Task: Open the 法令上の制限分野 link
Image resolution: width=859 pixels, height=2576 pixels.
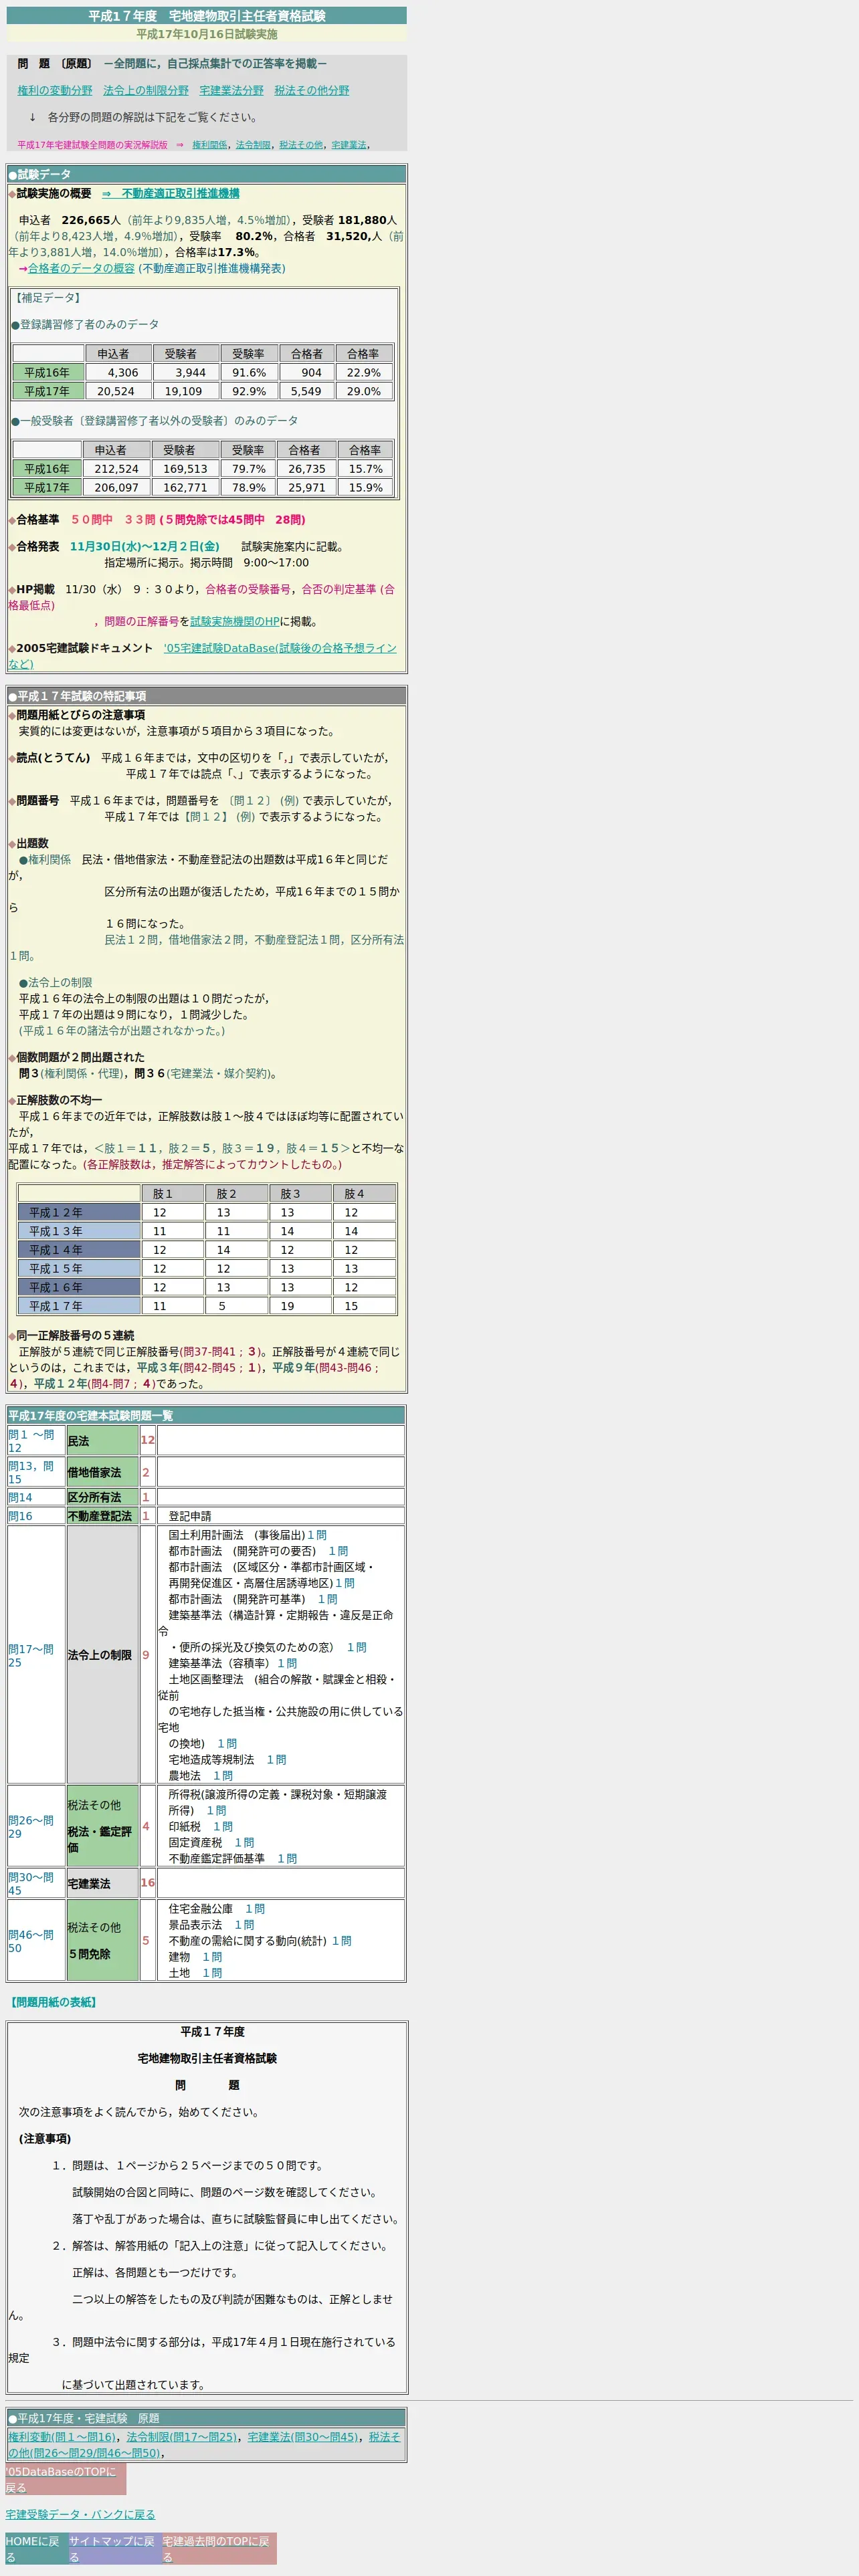Action: (146, 91)
